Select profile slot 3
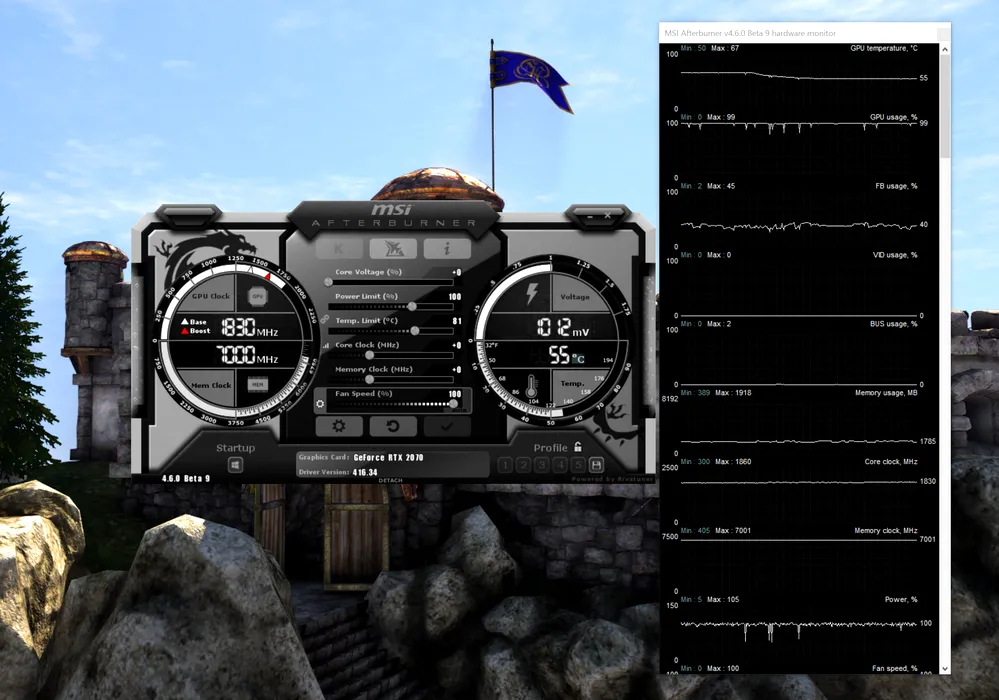Viewport: 999px width, 700px height. click(542, 465)
